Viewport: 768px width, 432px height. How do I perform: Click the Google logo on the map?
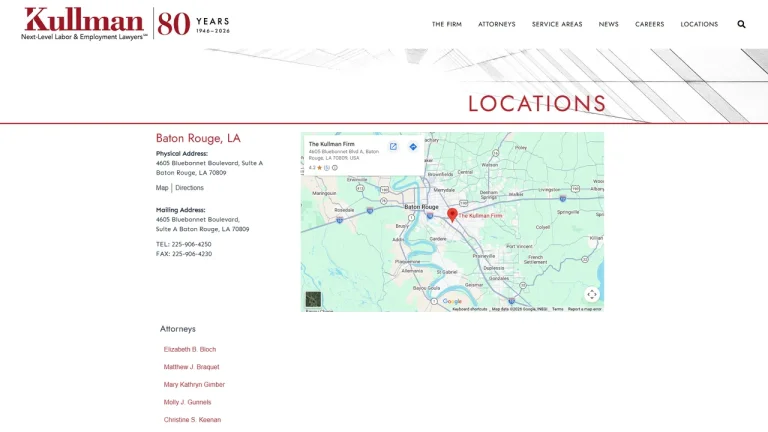point(452,301)
